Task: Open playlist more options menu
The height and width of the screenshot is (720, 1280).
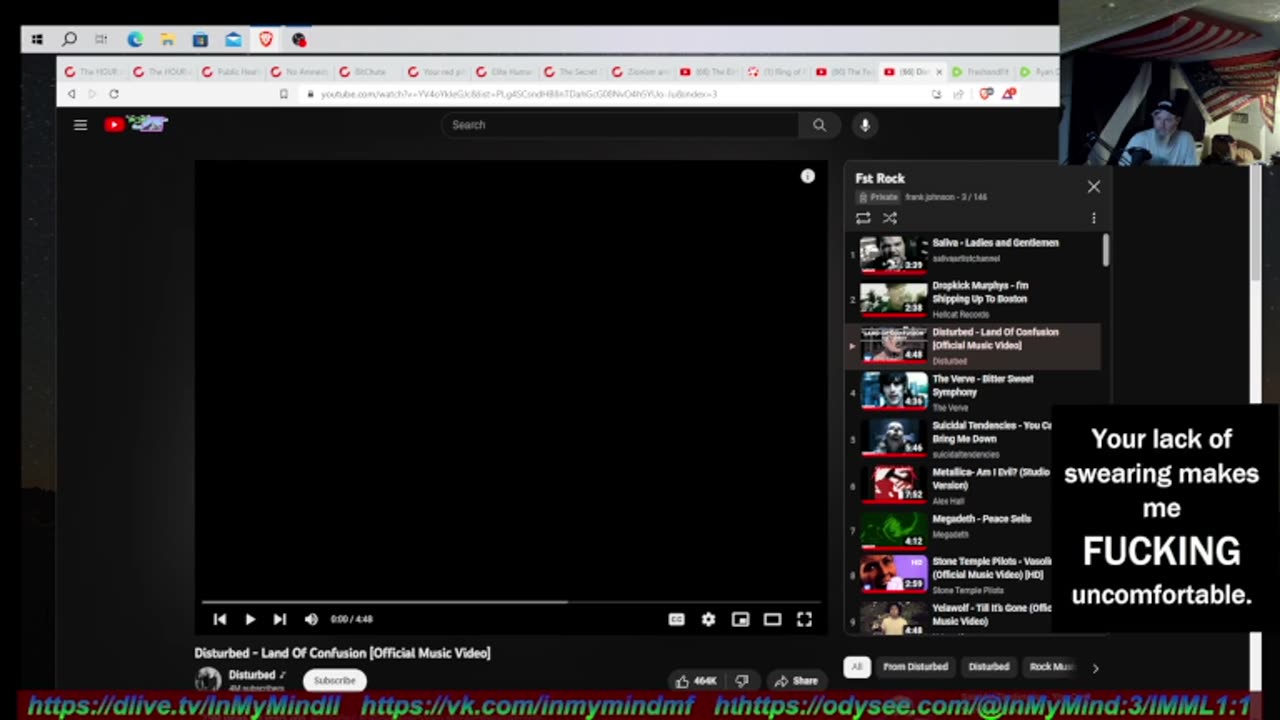Action: click(x=1093, y=218)
